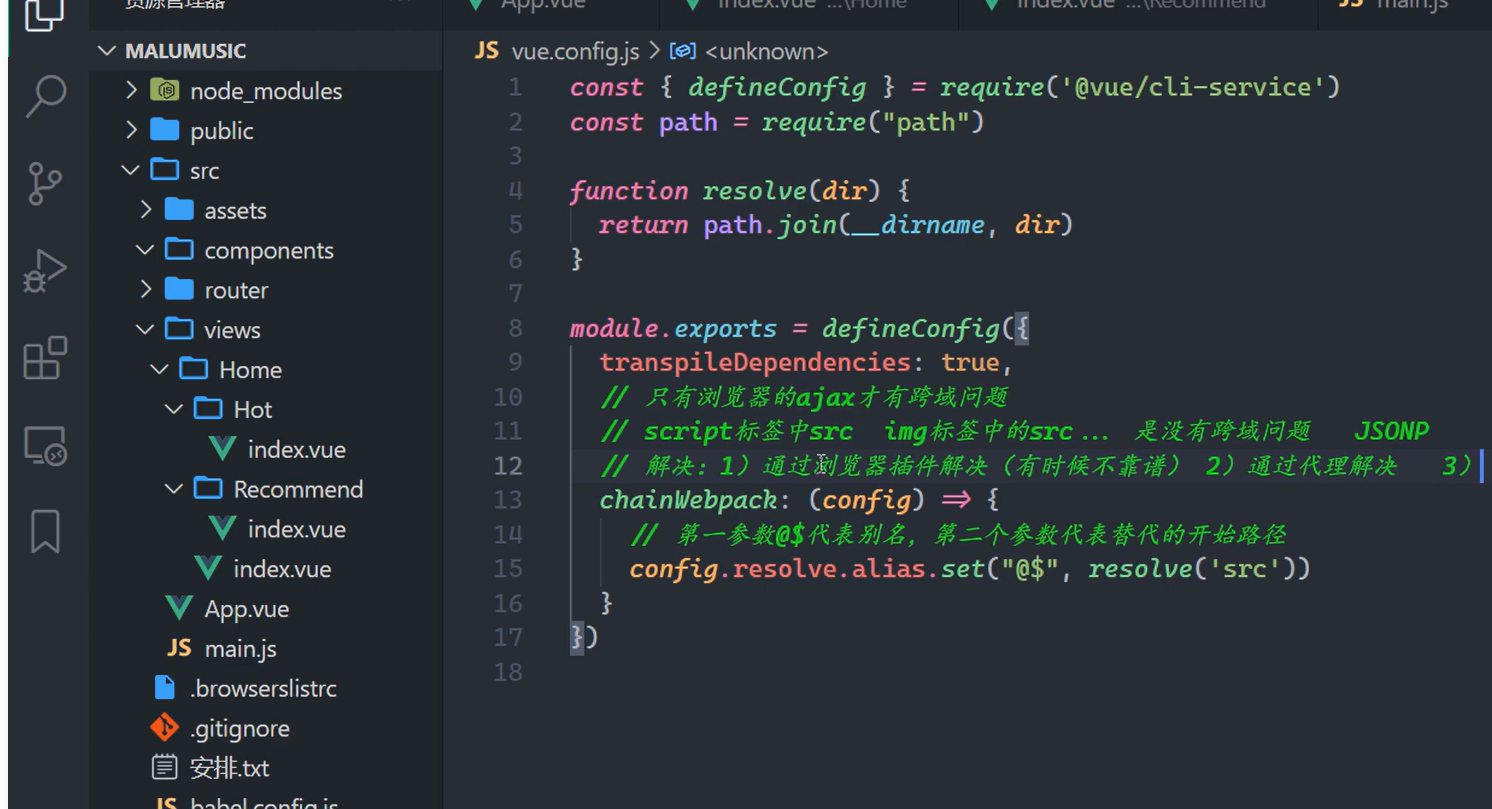Click the Vue icon of App.vue file
Screen dimensions: 1492x809
coord(179,608)
